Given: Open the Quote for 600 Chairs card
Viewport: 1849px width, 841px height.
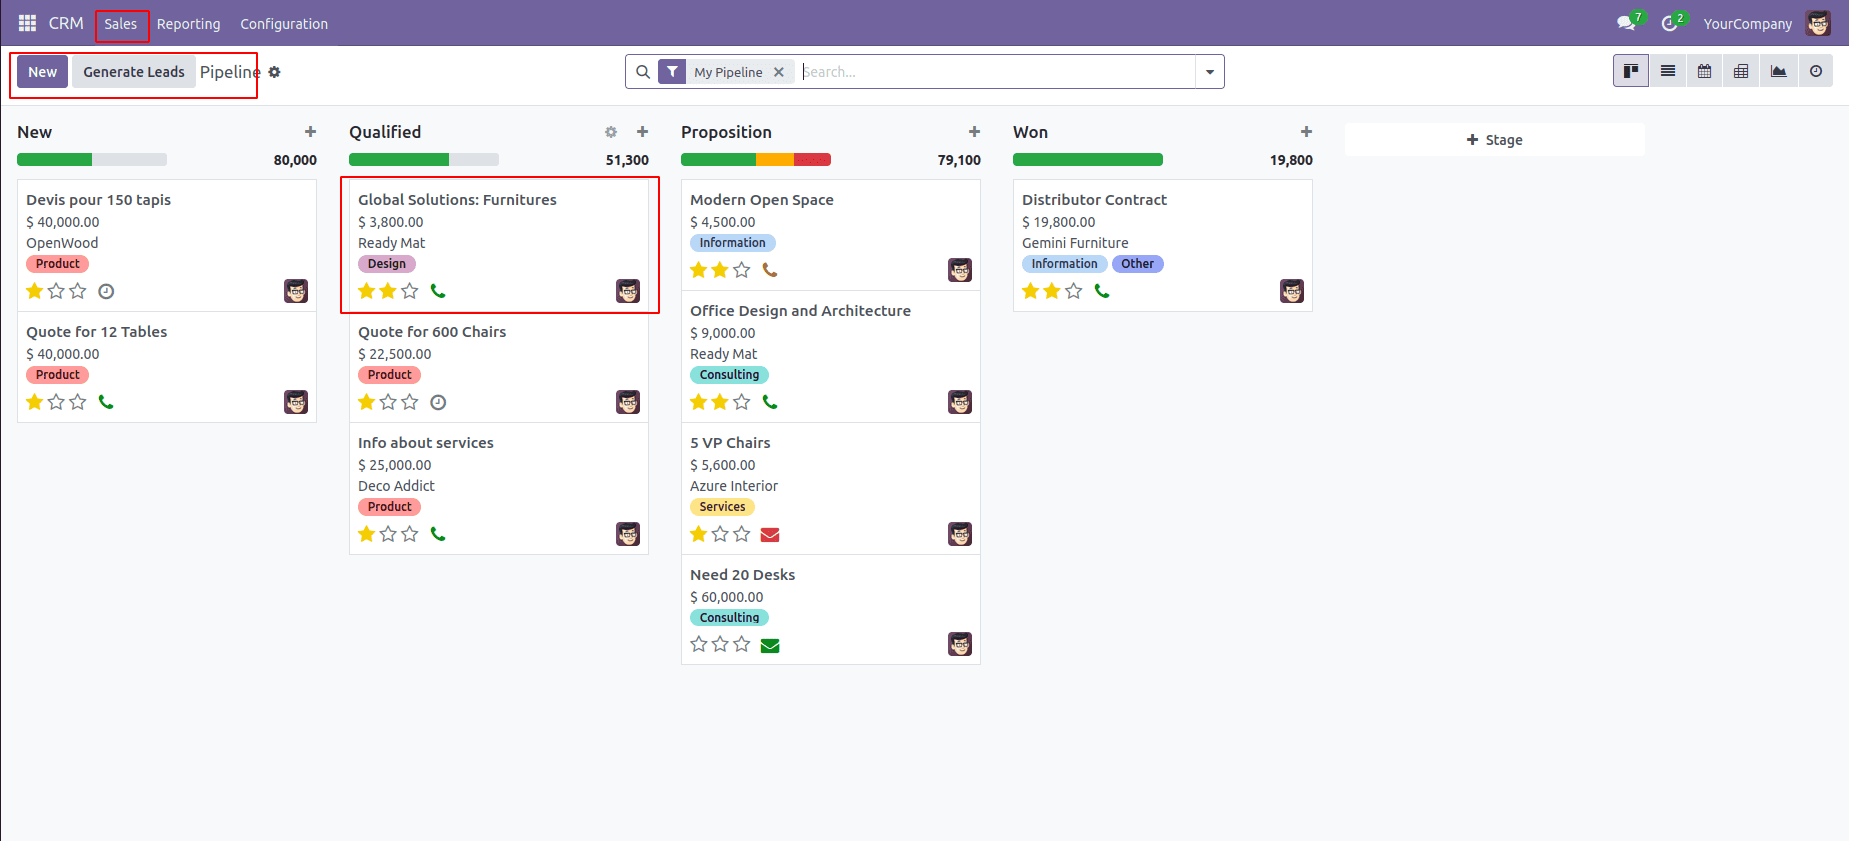Looking at the screenshot, I should pyautogui.click(x=499, y=367).
